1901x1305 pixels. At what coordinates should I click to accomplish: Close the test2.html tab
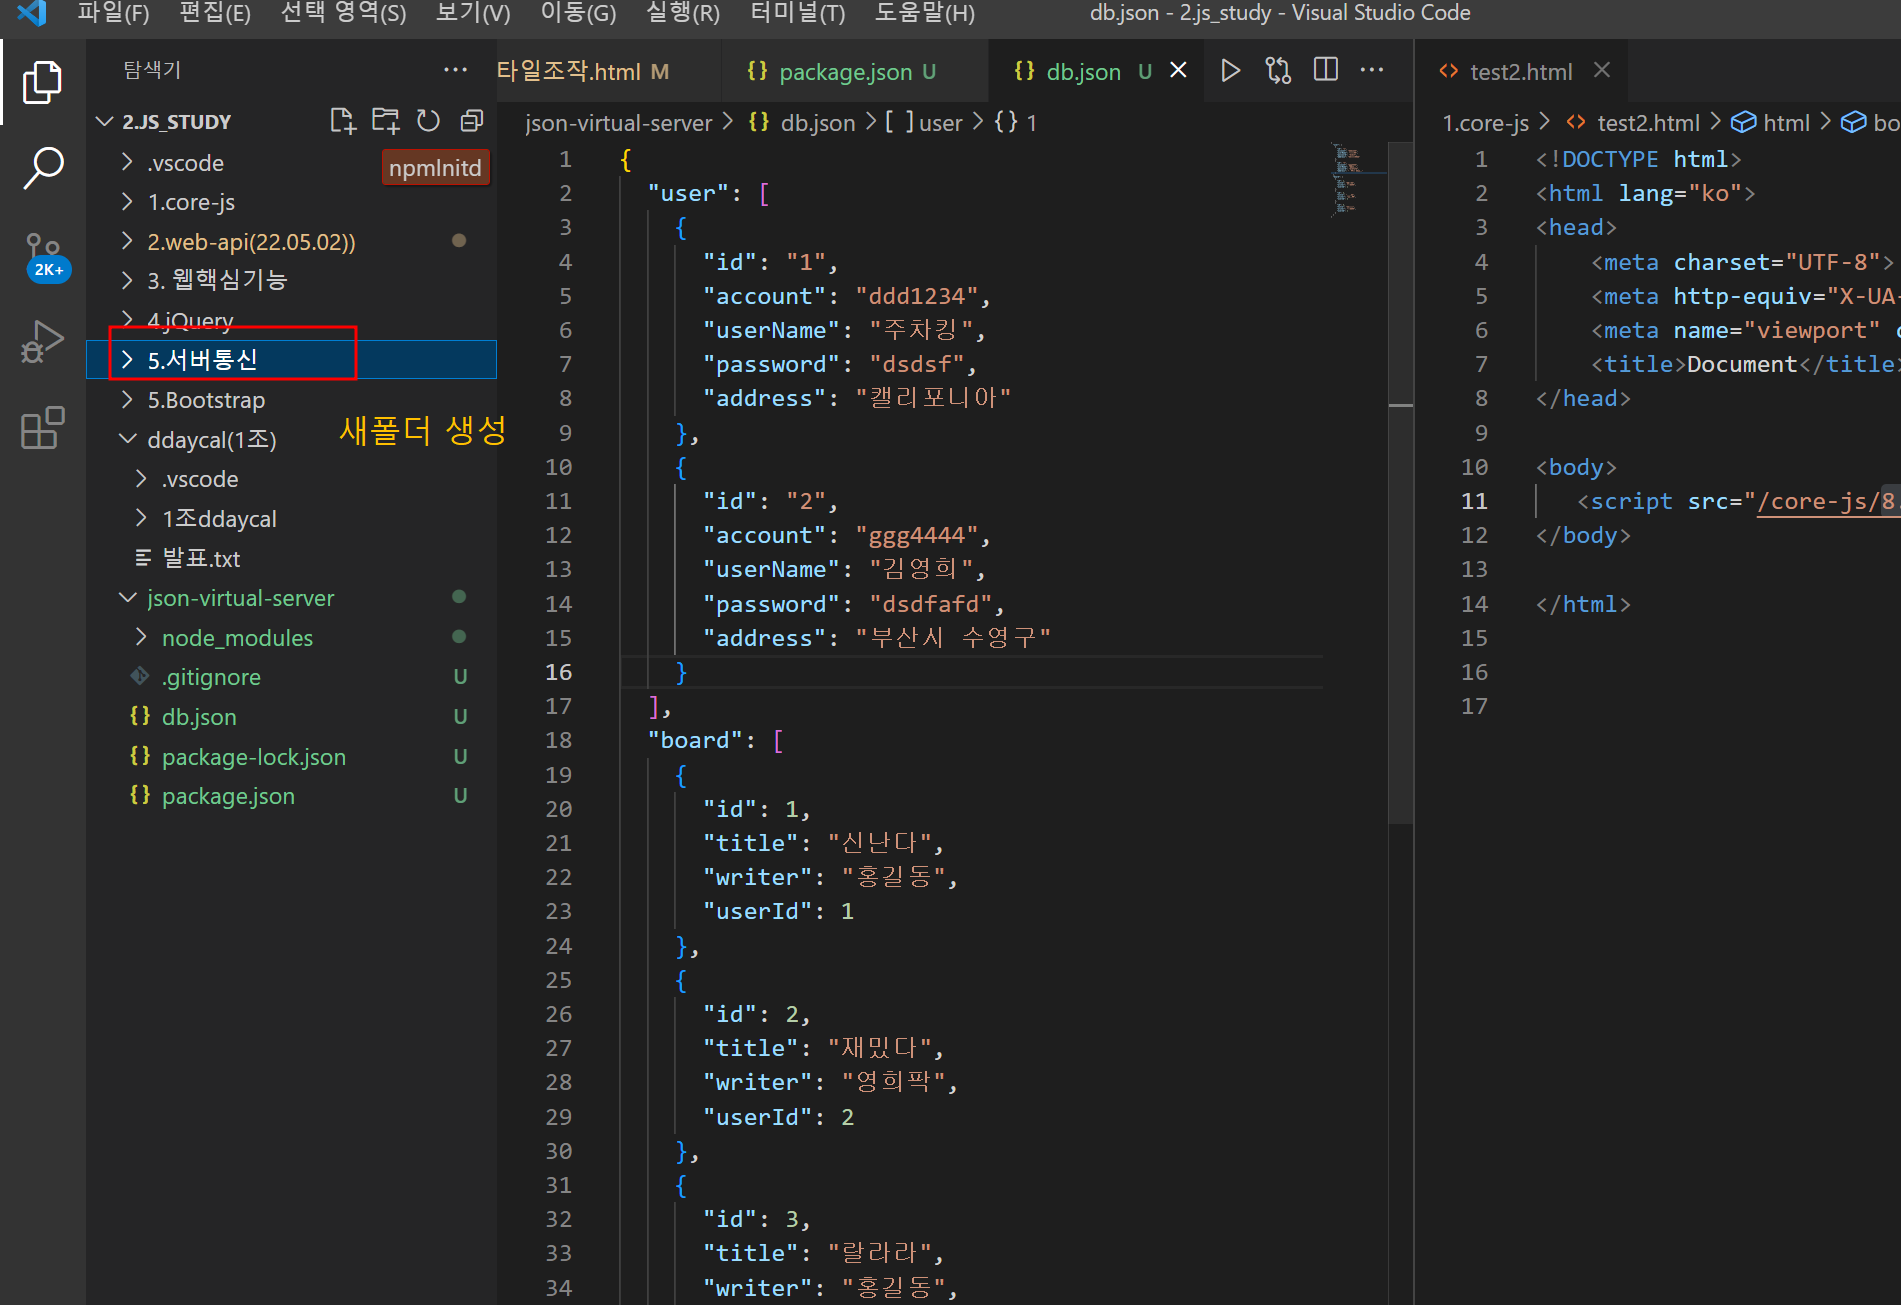point(1602,70)
